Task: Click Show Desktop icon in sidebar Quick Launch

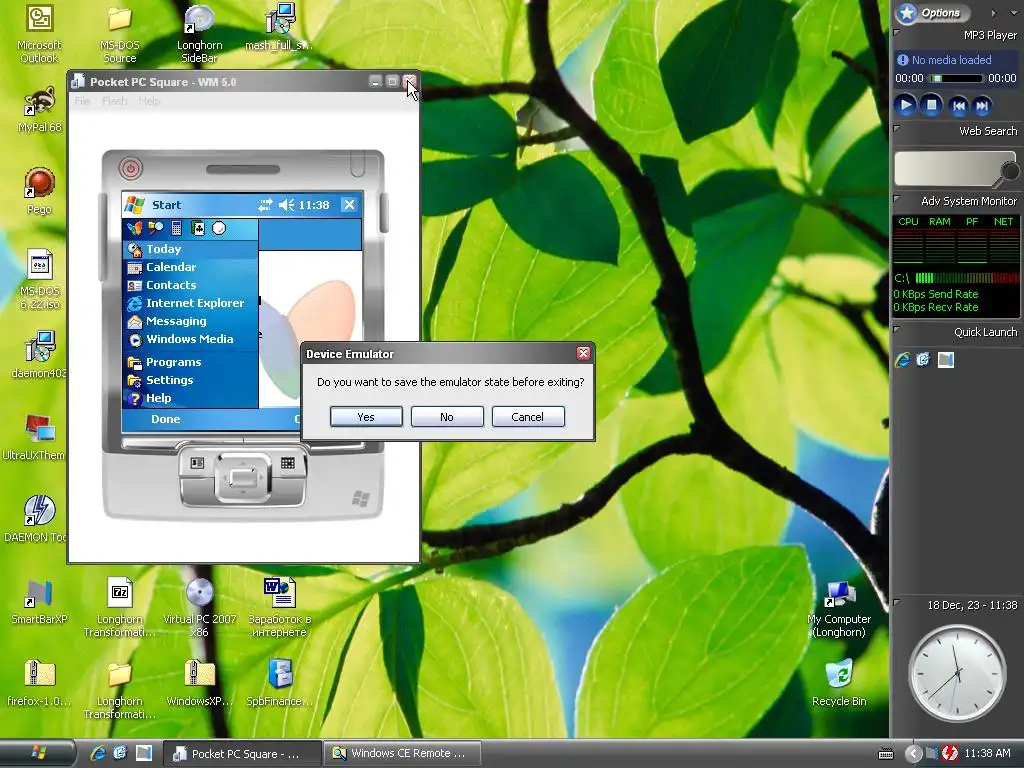Action: coord(946,359)
